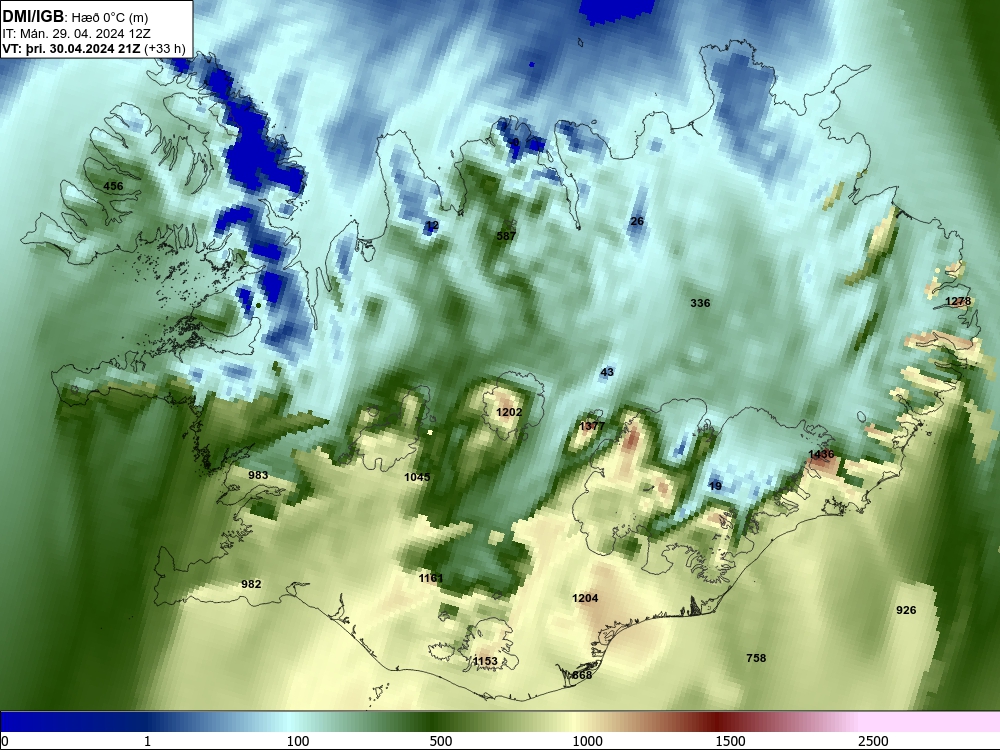This screenshot has height=750, width=1000.
Task: Click the map label 983
Action: coord(258,475)
